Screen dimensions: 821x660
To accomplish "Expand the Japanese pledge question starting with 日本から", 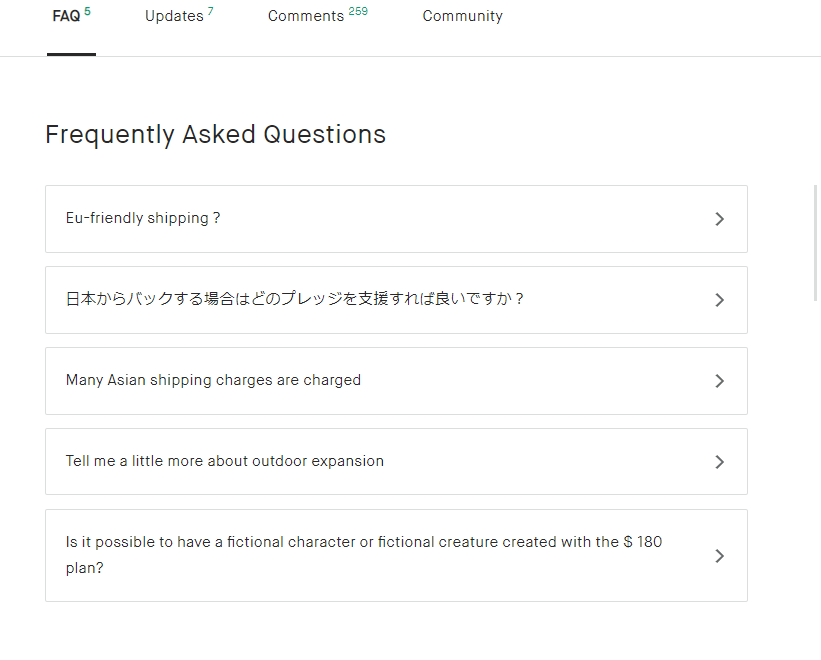I will (295, 299).
